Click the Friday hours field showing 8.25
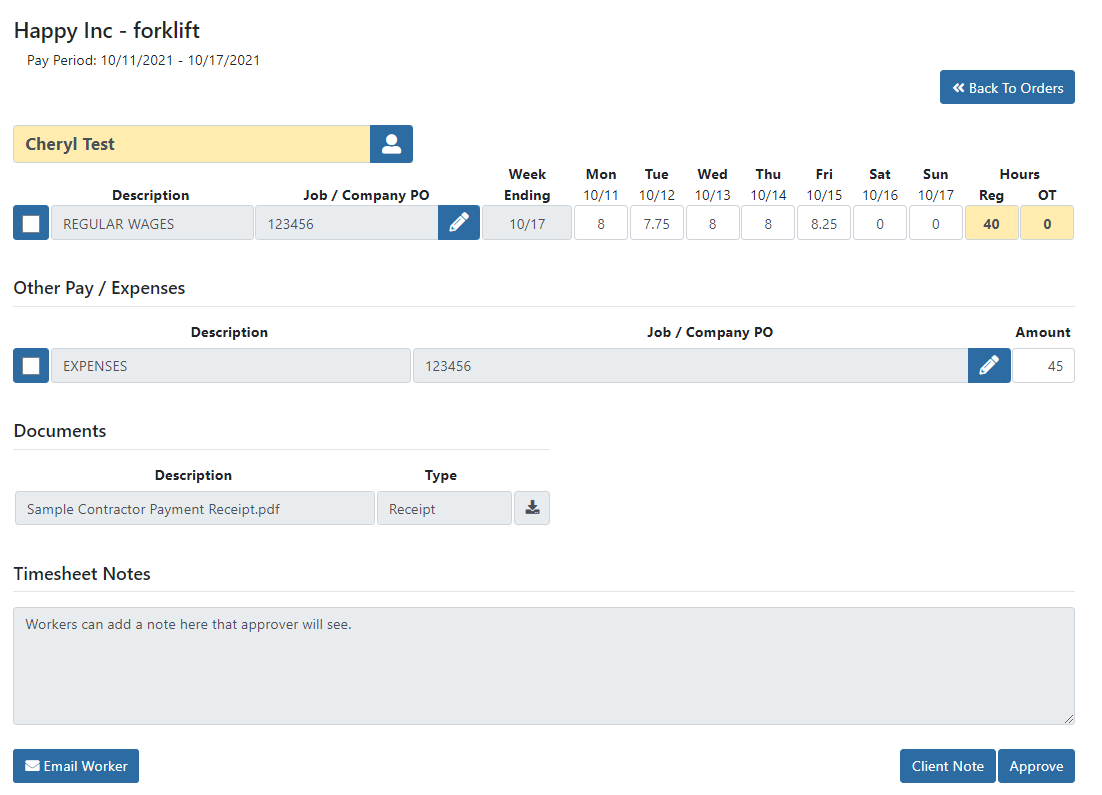 (x=824, y=223)
